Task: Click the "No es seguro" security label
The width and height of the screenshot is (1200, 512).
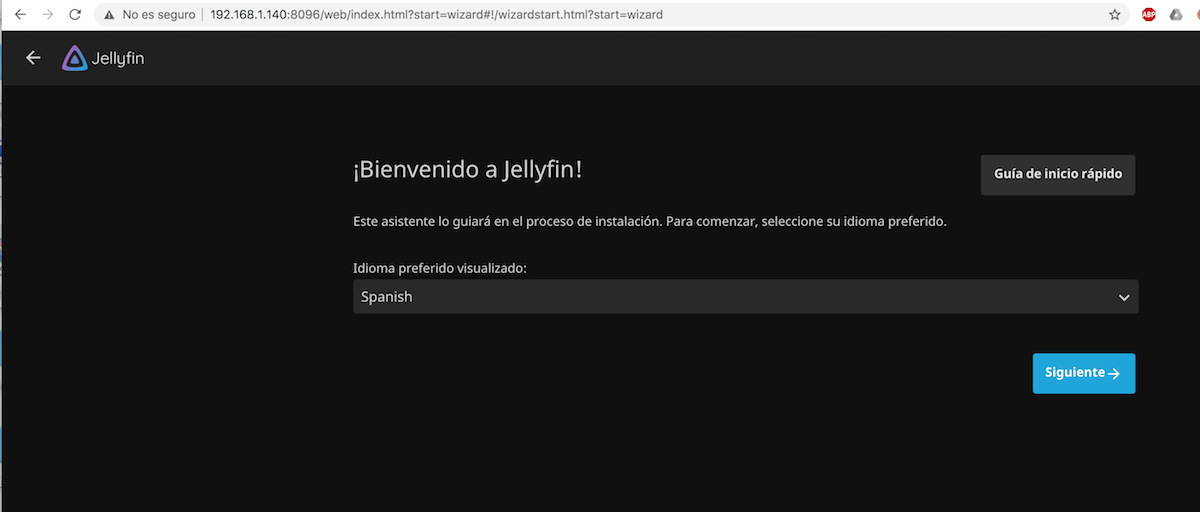Action: point(159,15)
